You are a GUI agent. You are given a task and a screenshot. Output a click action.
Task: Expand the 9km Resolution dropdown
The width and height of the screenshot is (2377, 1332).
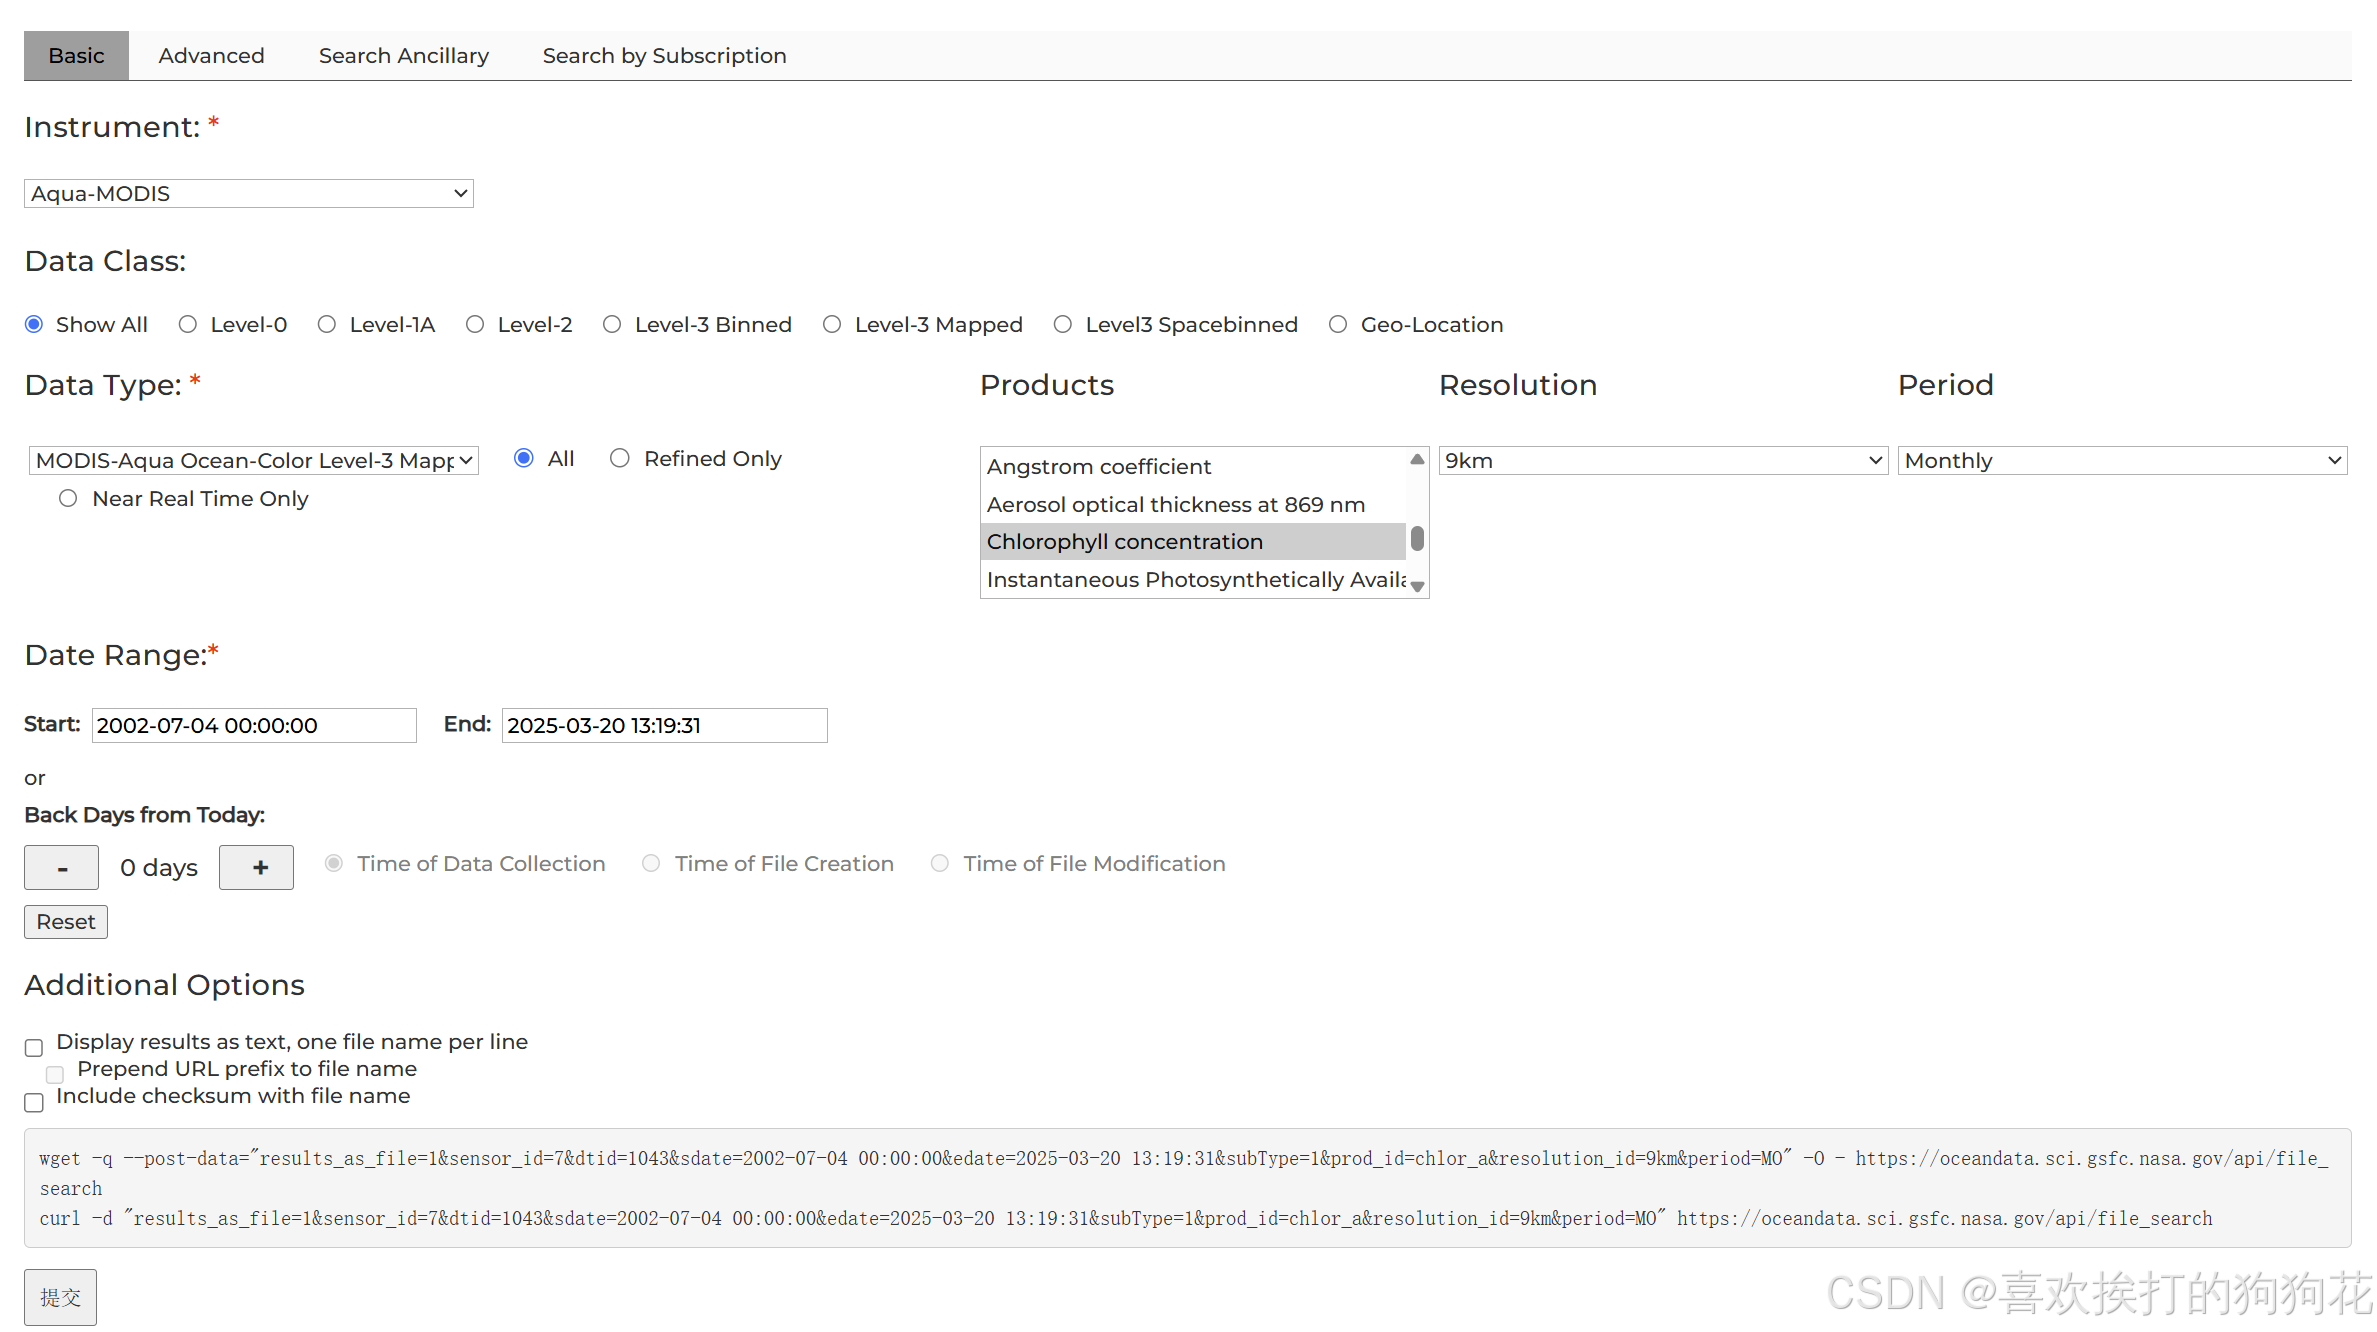click(1662, 461)
